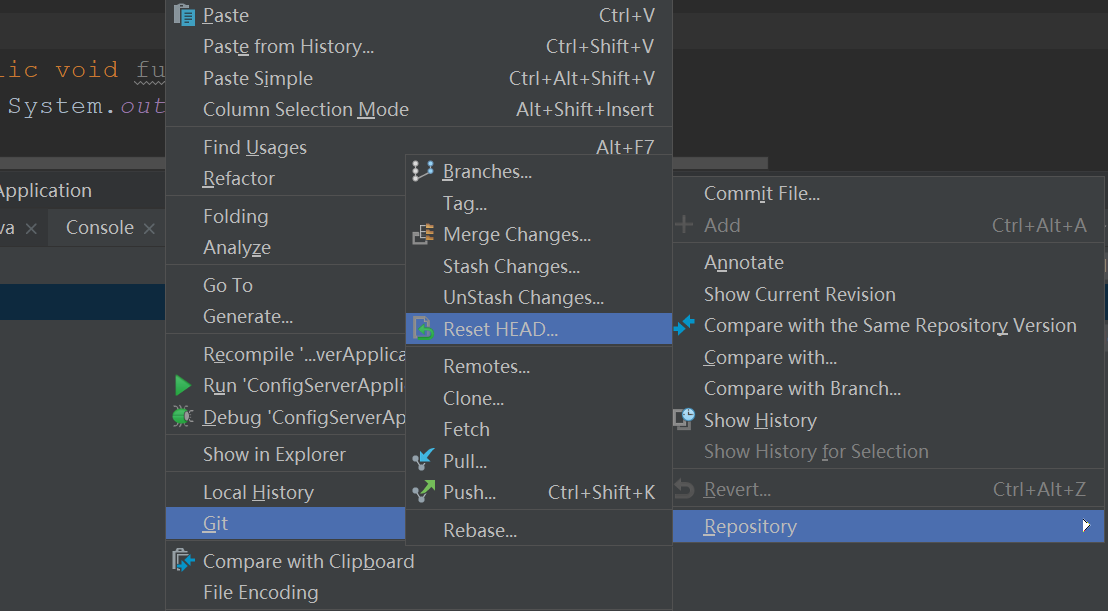
Task: Click the Merge Changes icon
Action: (x=423, y=234)
